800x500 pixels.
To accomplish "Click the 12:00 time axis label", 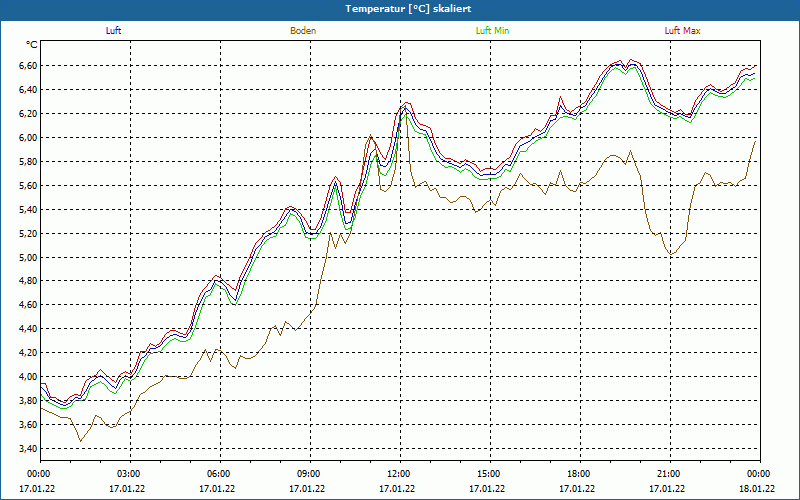I will pyautogui.click(x=400, y=474).
